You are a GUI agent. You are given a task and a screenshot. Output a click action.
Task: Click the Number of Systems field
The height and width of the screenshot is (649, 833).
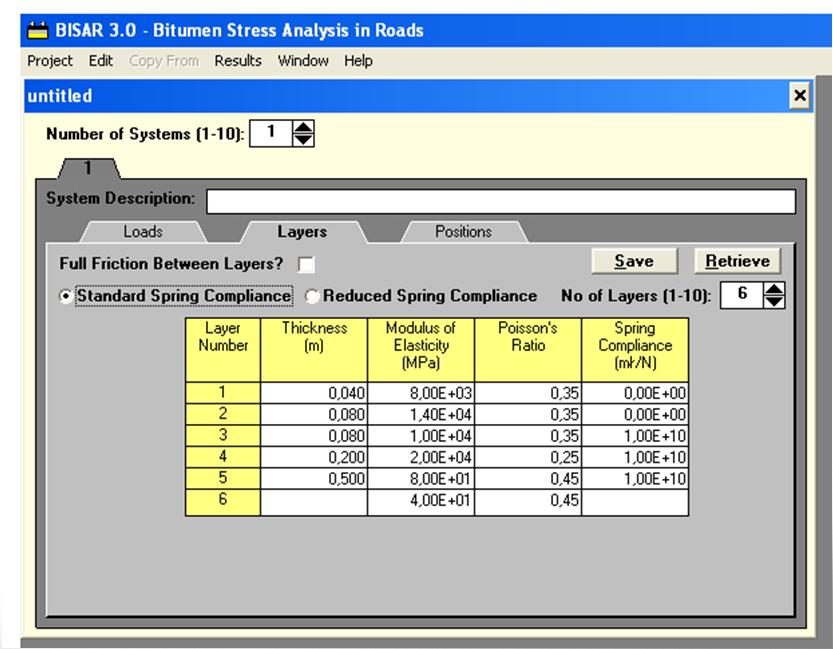[271, 133]
